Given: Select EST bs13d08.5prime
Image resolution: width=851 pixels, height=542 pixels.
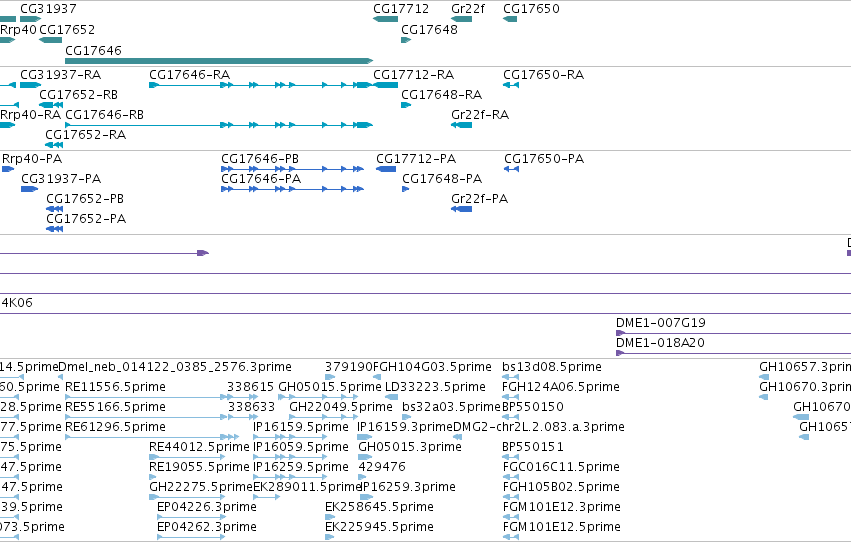Looking at the screenshot, I should [510, 377].
